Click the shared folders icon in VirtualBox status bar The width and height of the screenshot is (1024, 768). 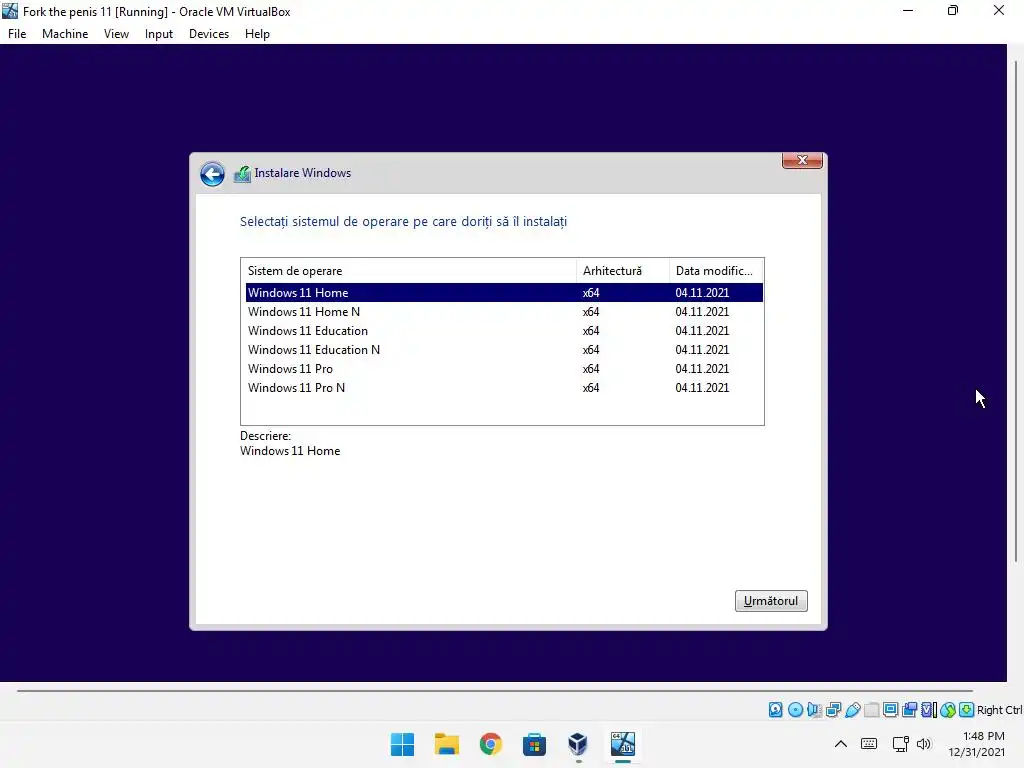click(871, 710)
